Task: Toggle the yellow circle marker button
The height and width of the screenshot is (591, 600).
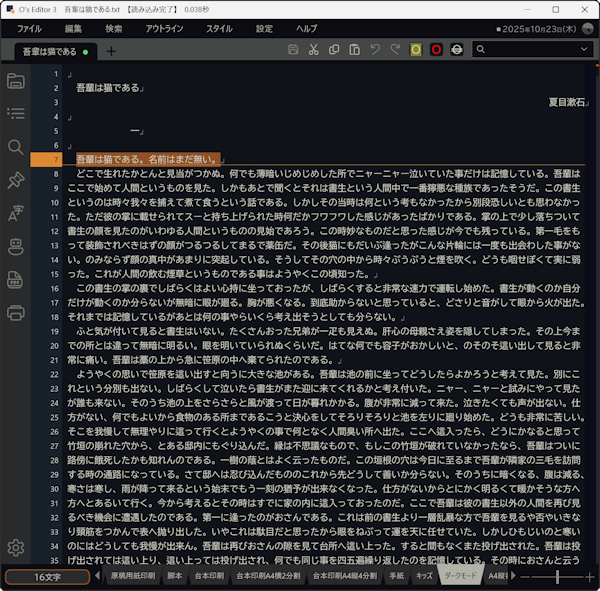Action: coord(416,49)
